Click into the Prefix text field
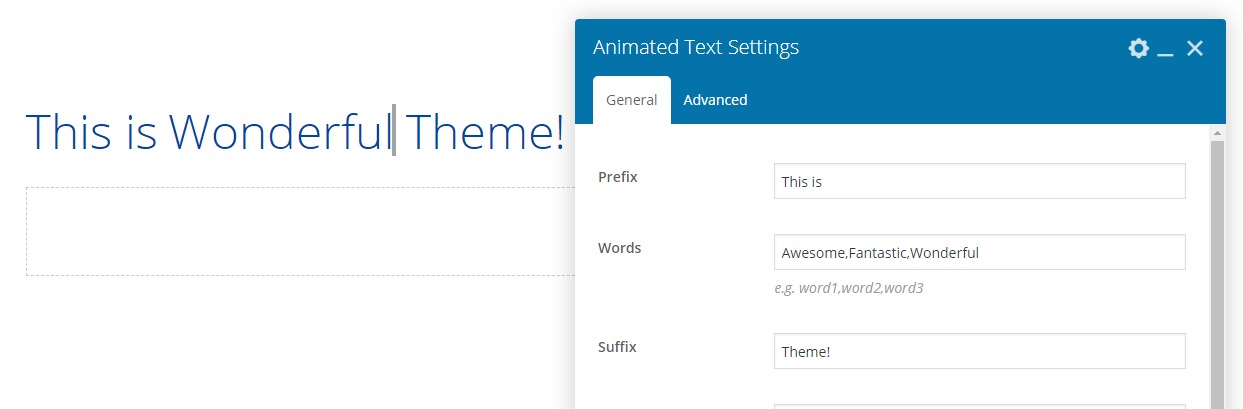The image size is (1243, 409). pos(979,182)
